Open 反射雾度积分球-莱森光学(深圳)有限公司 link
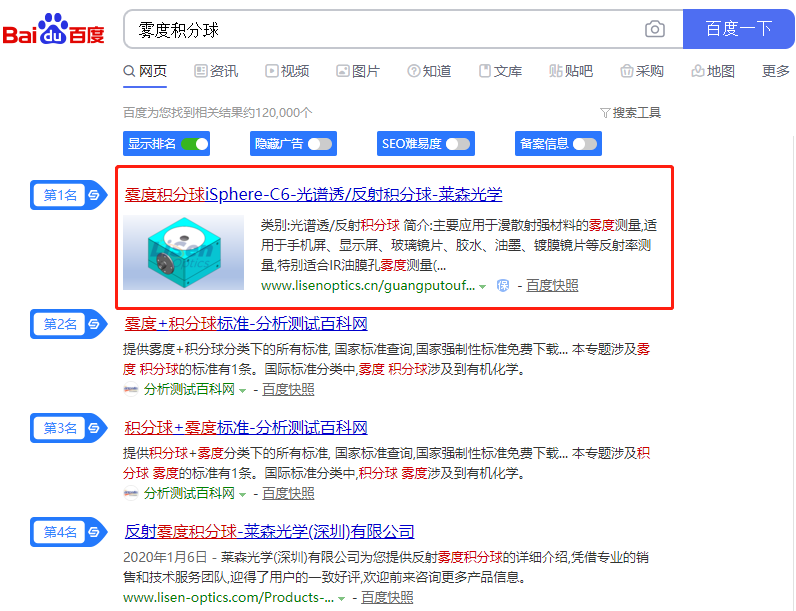The height and width of the screenshot is (611, 796). coord(269,532)
